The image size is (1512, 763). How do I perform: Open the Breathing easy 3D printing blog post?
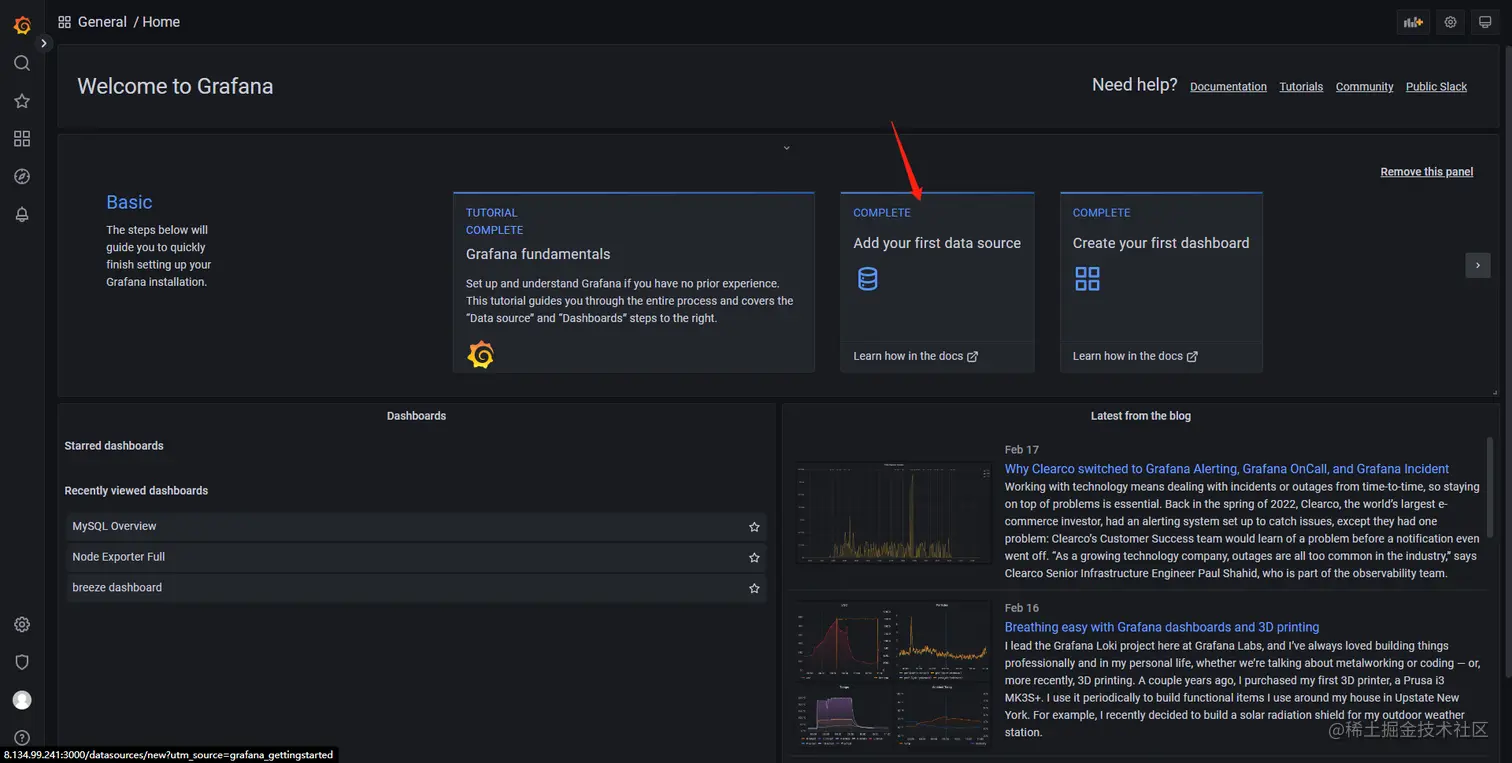pyautogui.click(x=1162, y=627)
